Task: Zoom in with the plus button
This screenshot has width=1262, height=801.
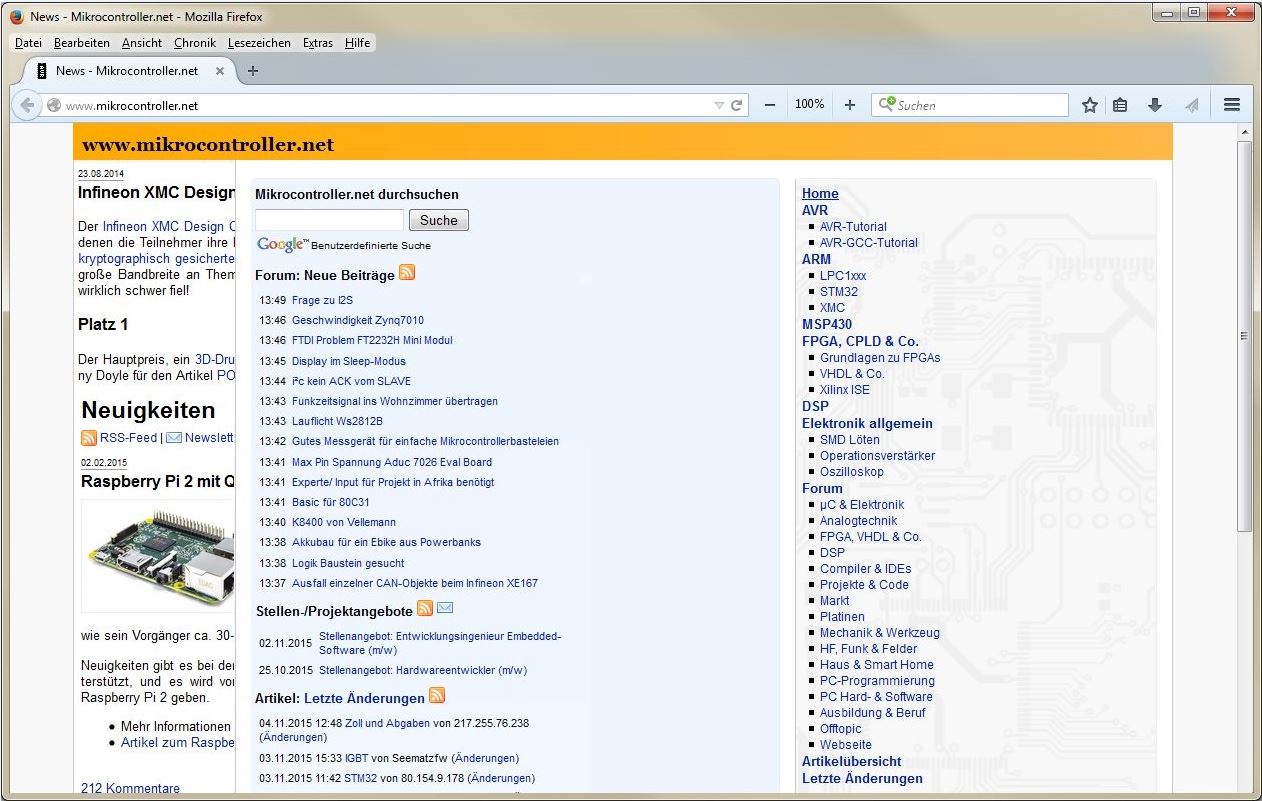Action: (x=850, y=105)
